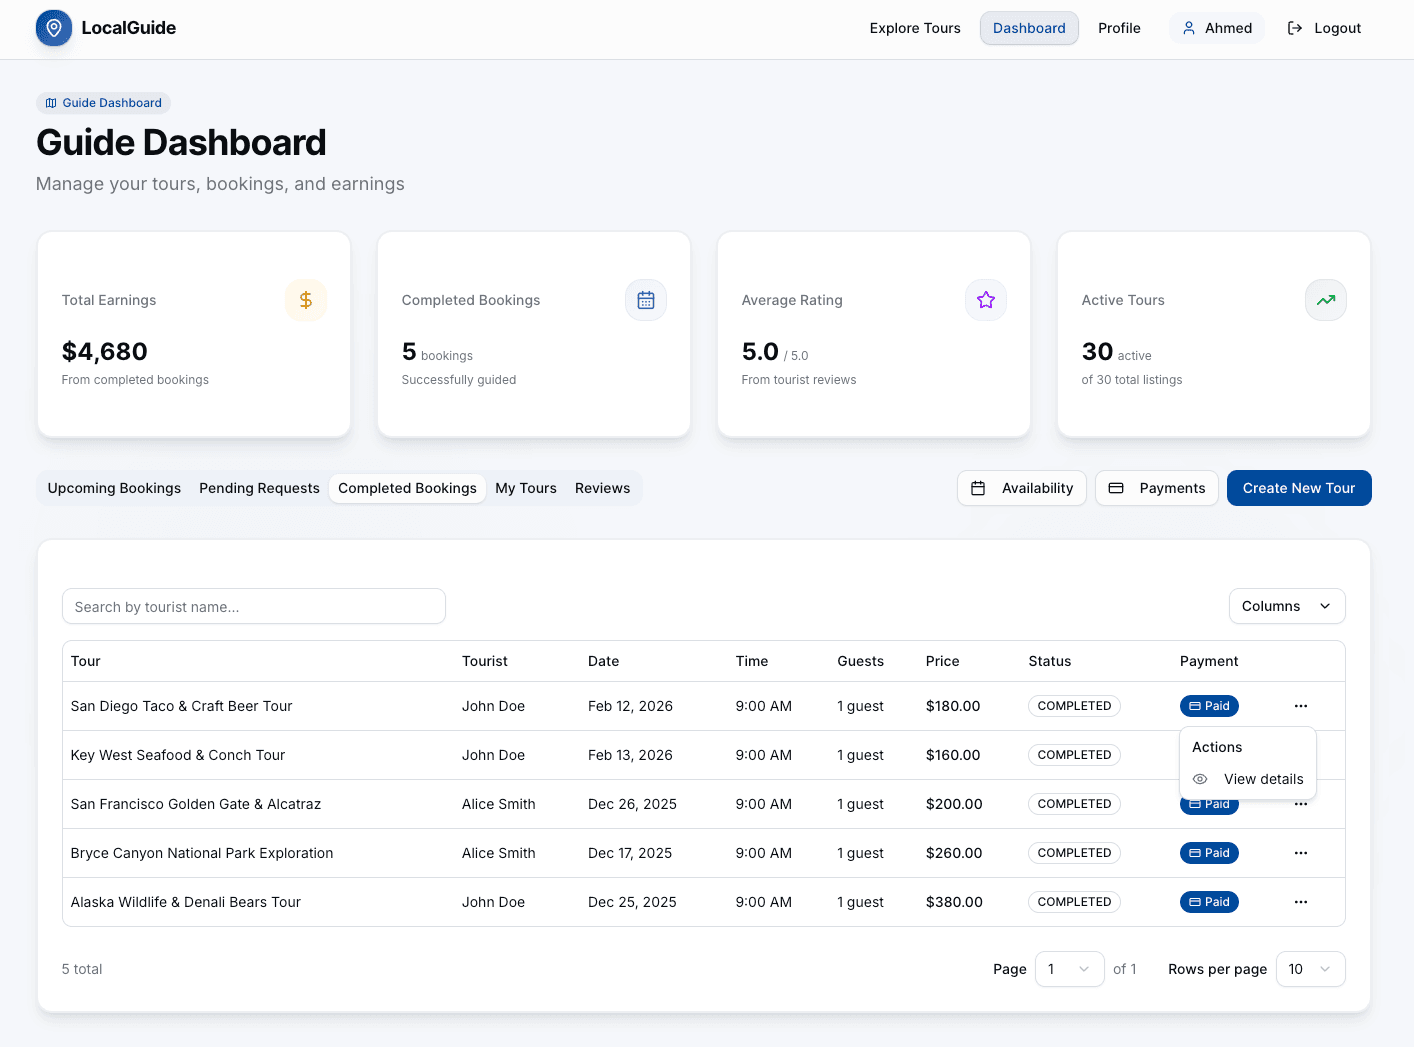Click the Paid payment badge for Alaska Wildlife tour
This screenshot has width=1414, height=1047.
(1209, 902)
